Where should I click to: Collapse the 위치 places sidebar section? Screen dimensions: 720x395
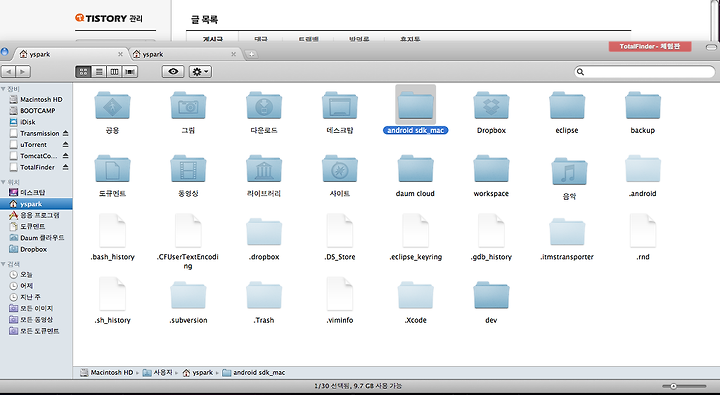[3, 182]
